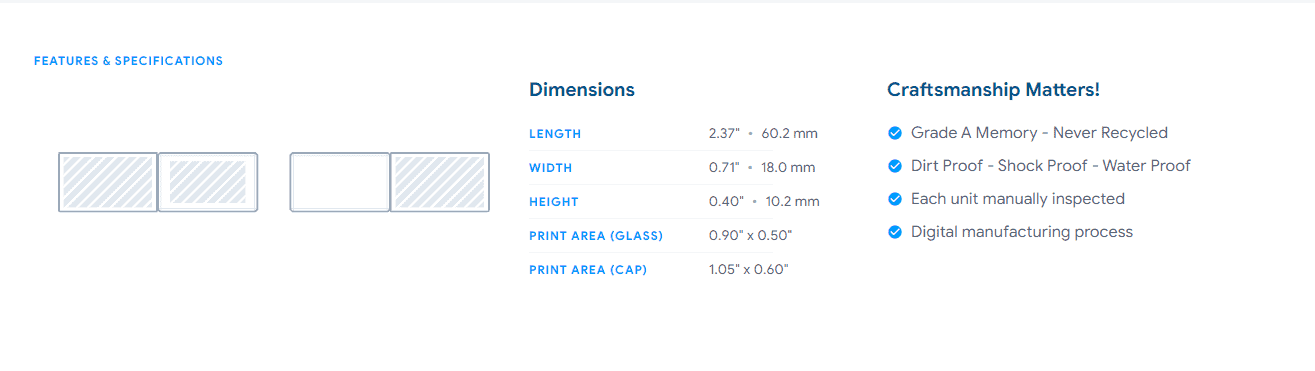Screen dimensions: 1315x371
Task: Click the 60.2 mm length value
Action: 790,134
